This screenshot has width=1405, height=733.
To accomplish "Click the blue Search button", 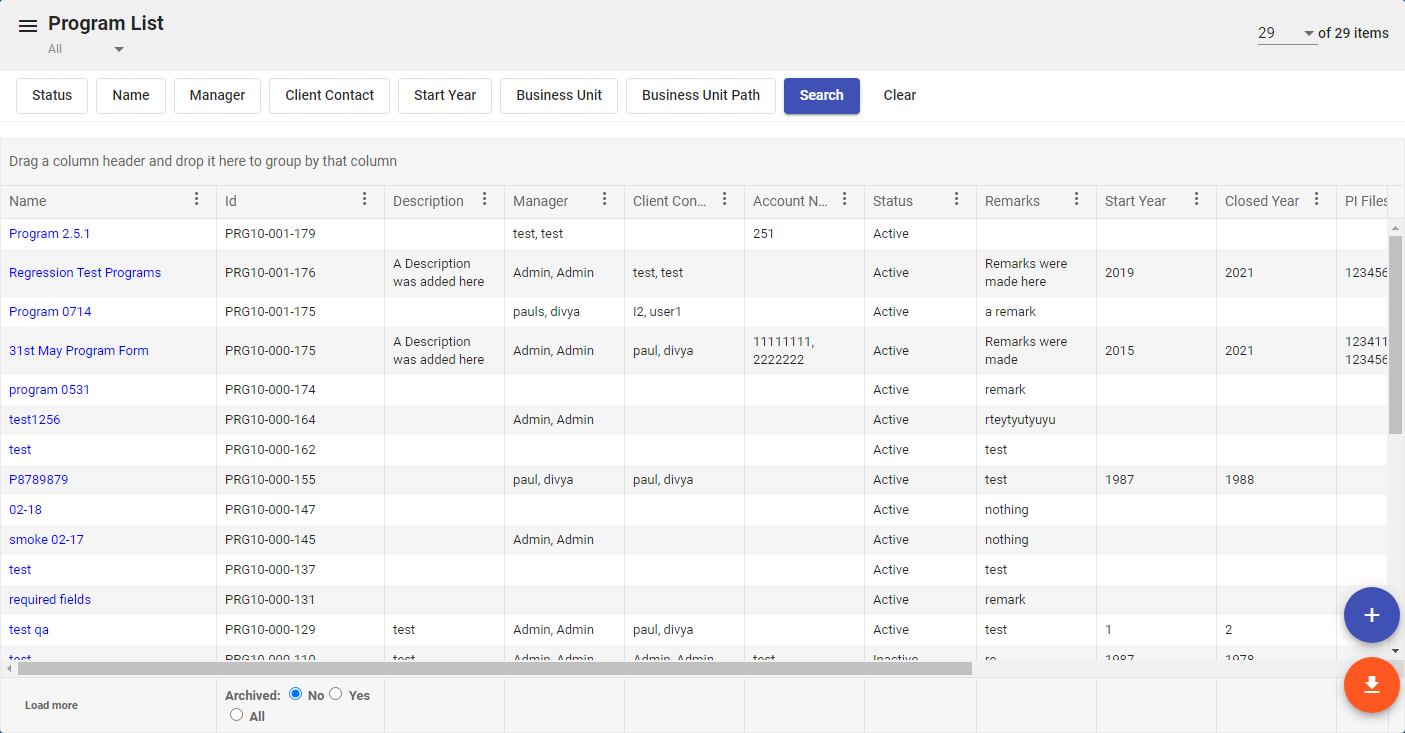I will point(821,96).
